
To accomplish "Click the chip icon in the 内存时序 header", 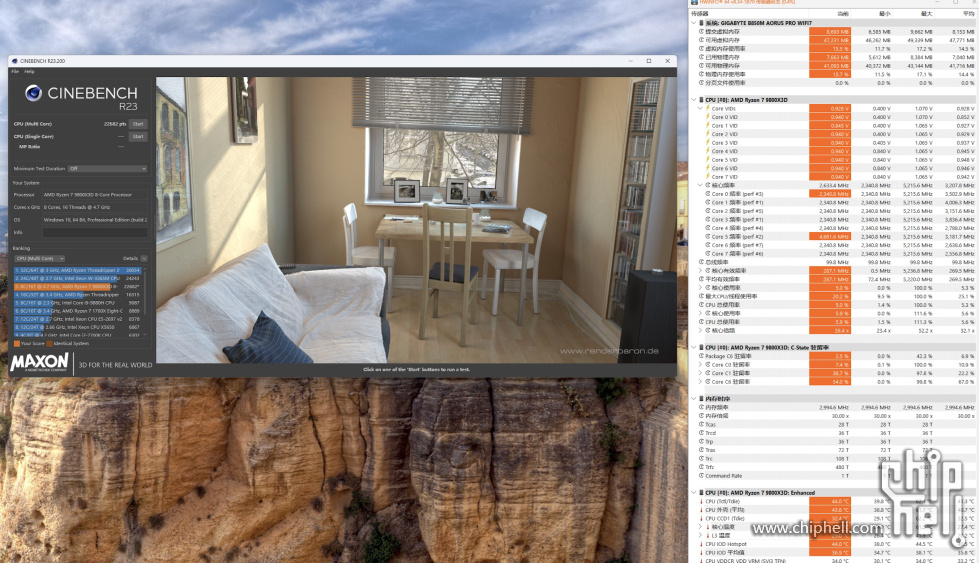I will click(x=701, y=398).
